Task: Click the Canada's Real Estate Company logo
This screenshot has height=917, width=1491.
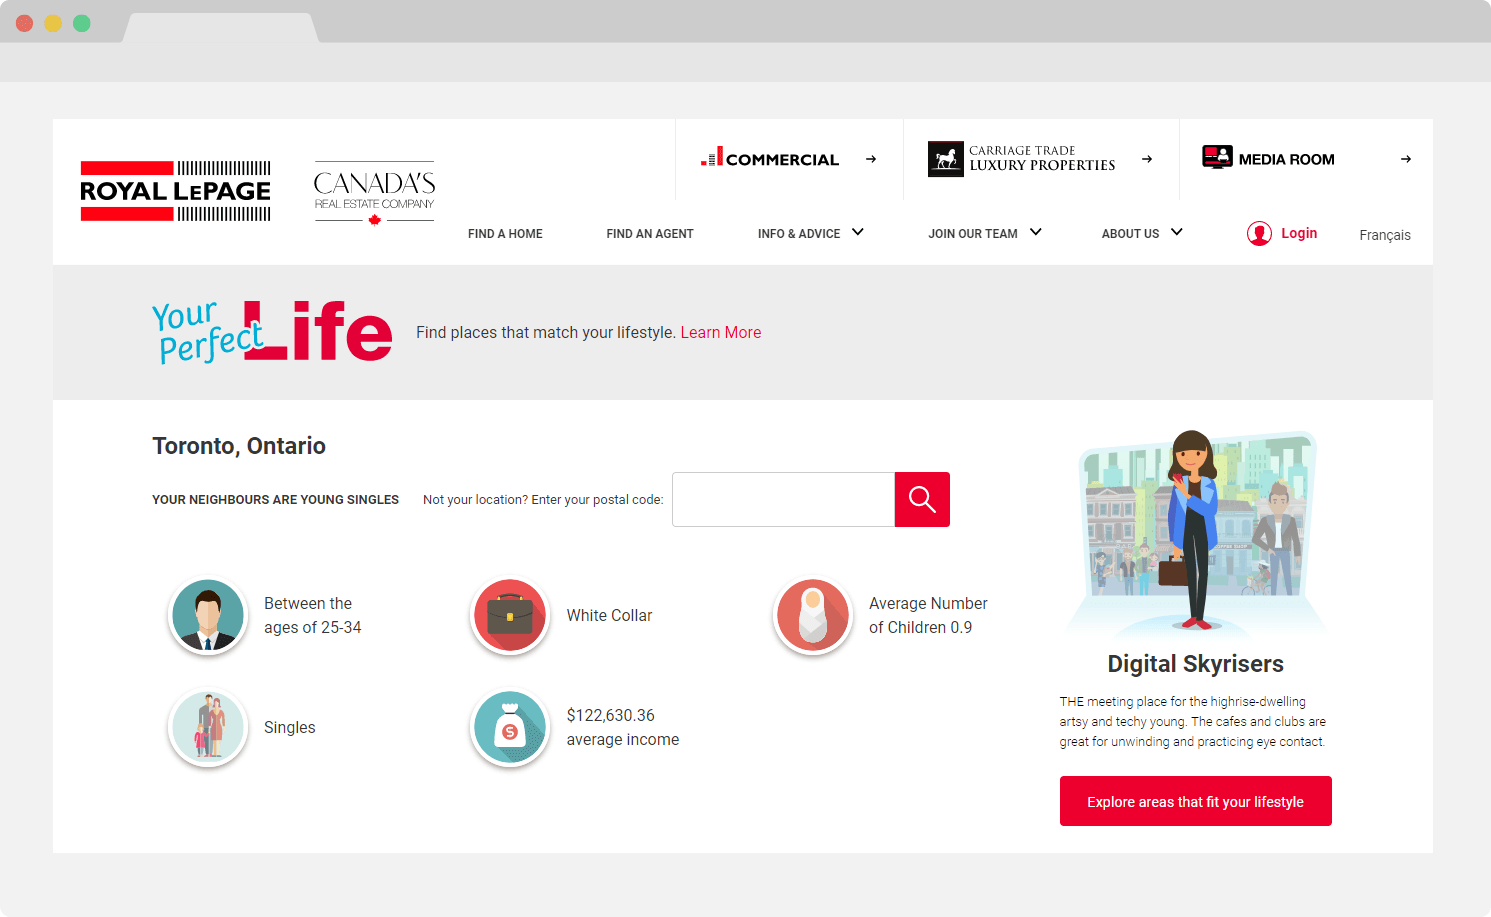Action: (374, 191)
